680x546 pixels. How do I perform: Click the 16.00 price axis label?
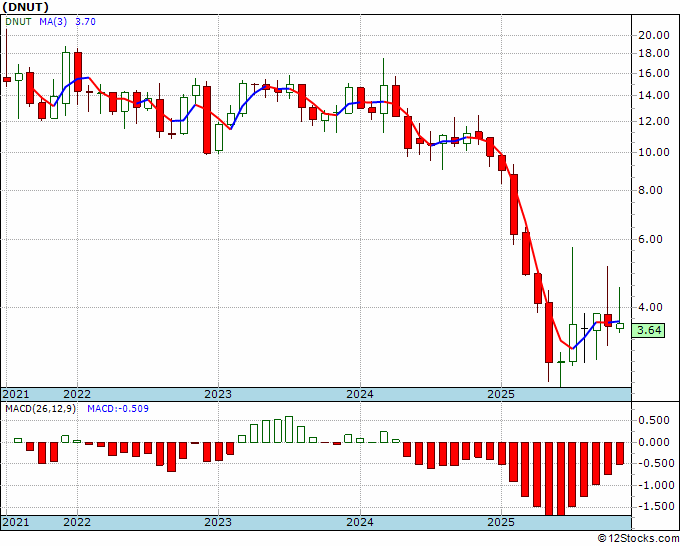(x=654, y=74)
